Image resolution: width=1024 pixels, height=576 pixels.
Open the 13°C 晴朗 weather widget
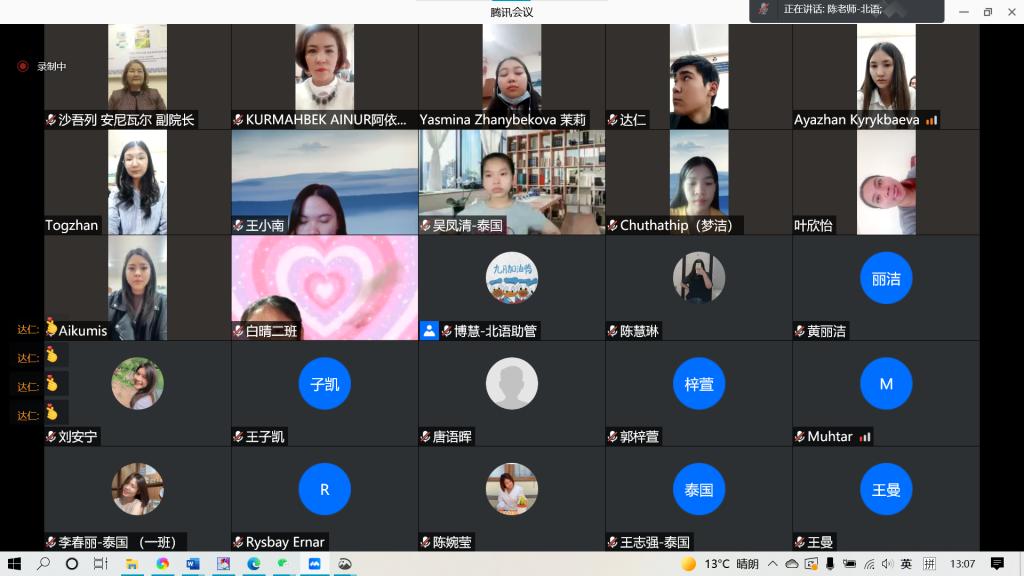point(720,564)
